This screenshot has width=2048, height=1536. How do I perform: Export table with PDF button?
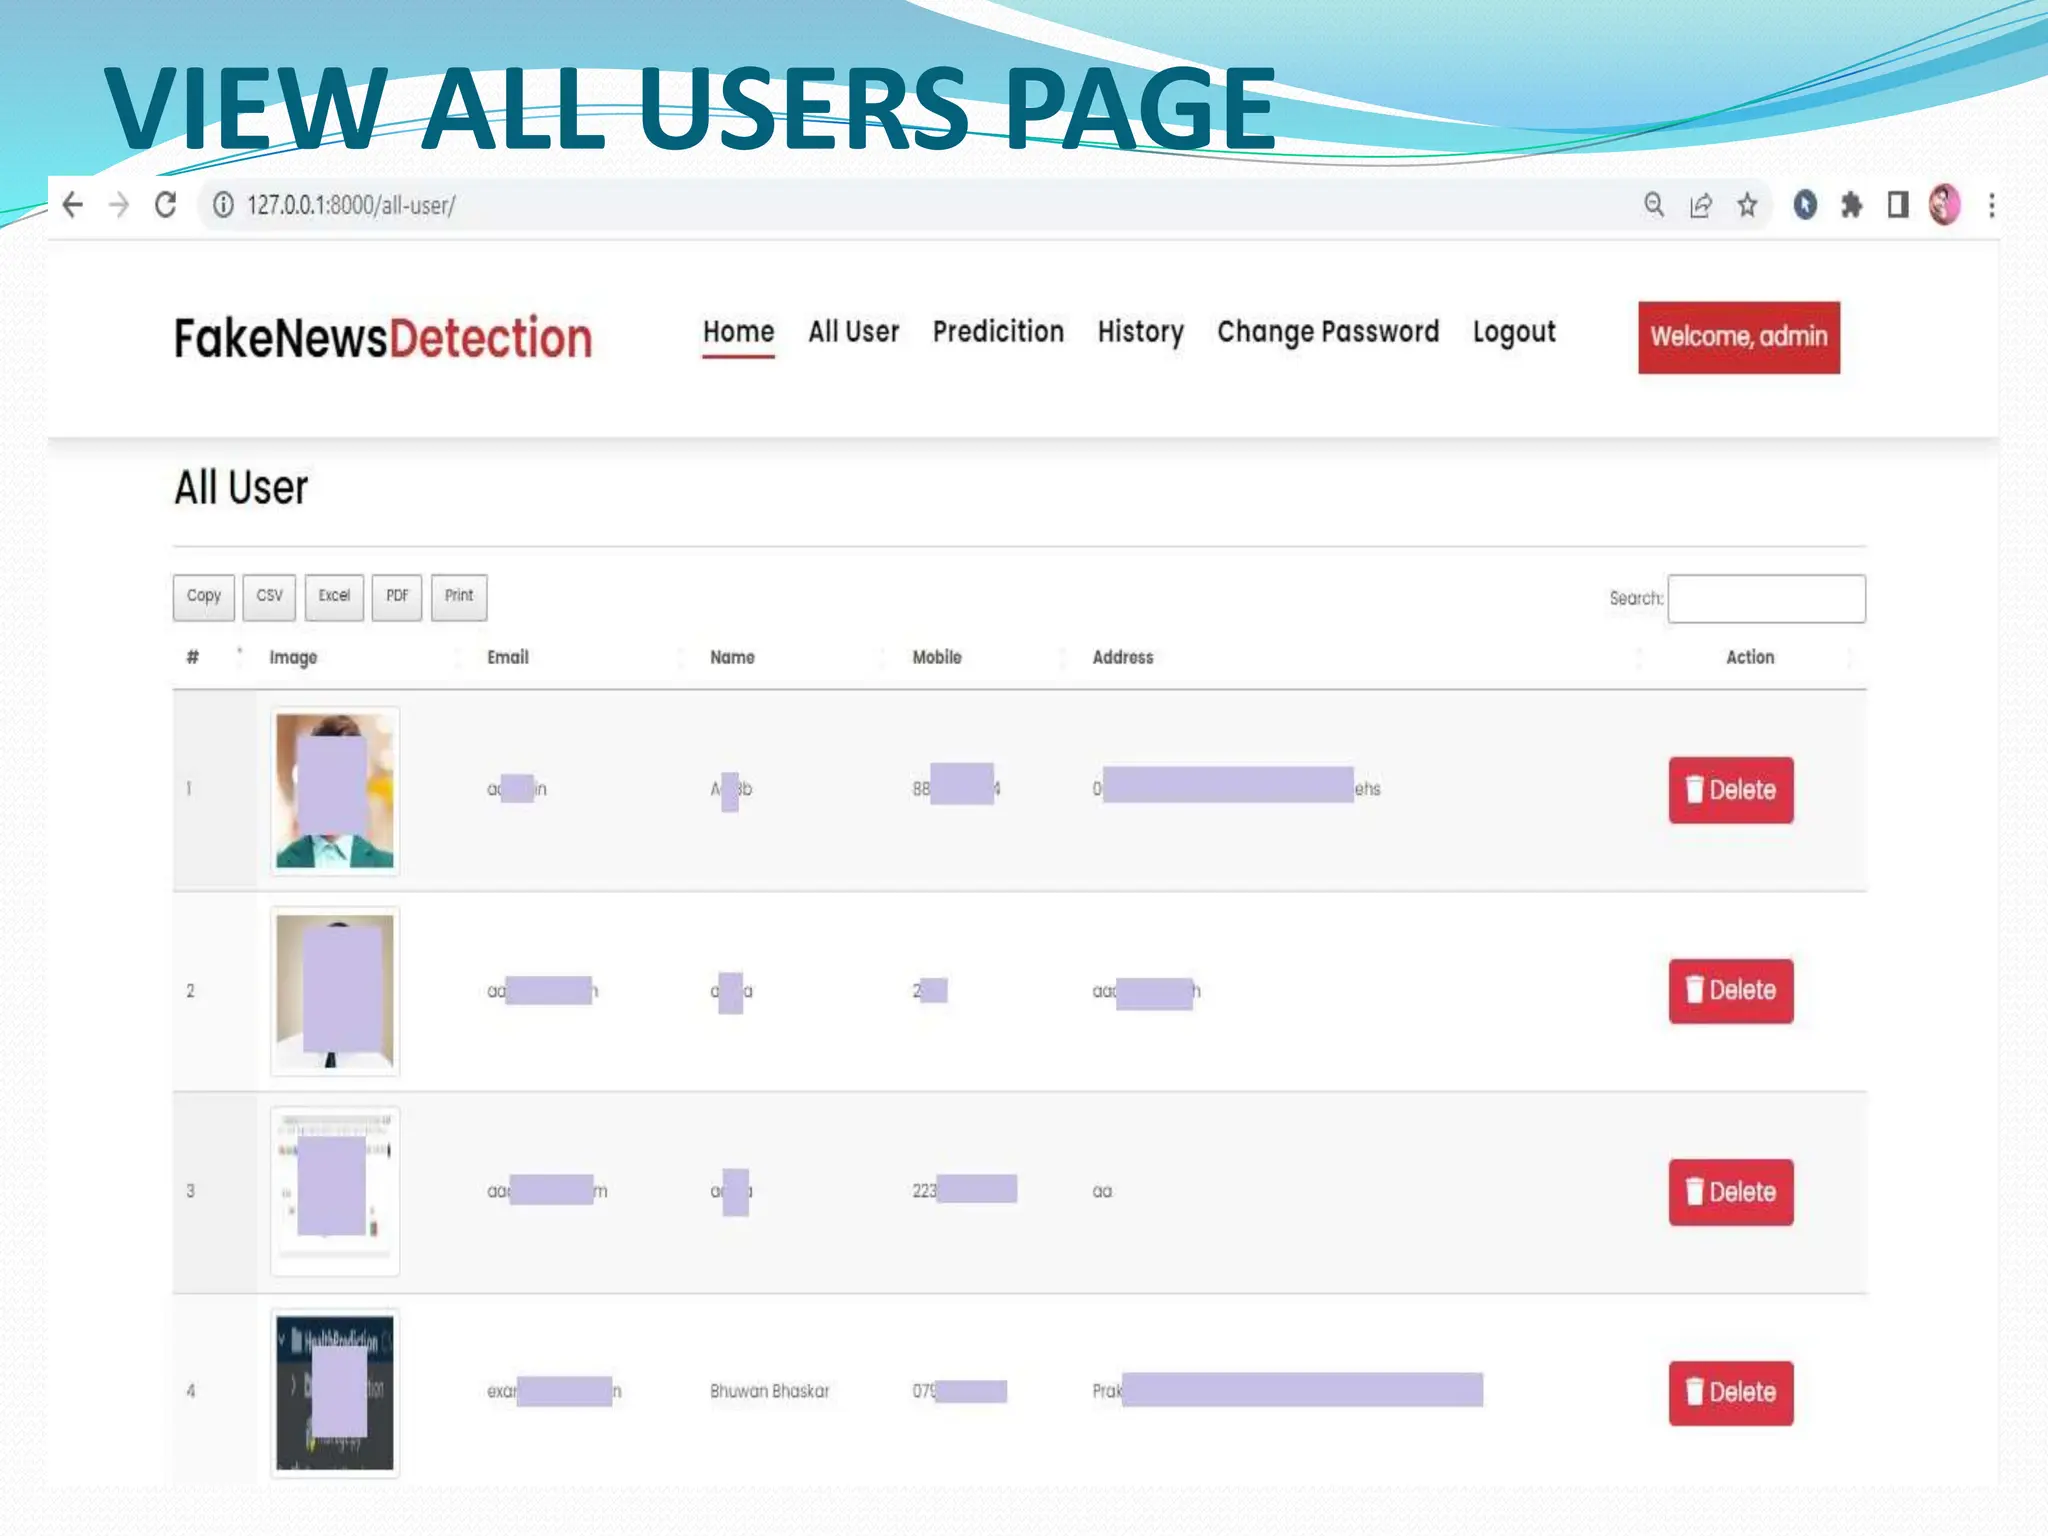[x=397, y=597]
